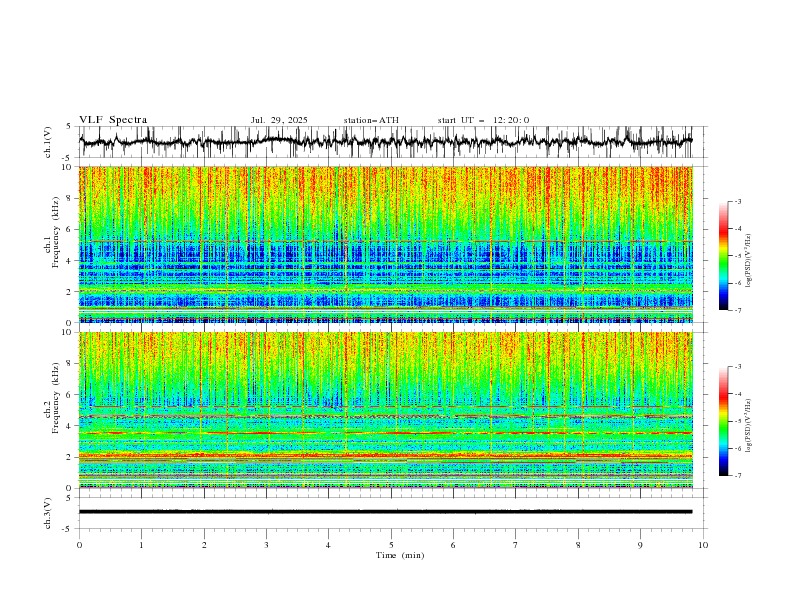Click the "6" tick on ch.1 frequency axis
The width and height of the screenshot is (792, 612).
pyautogui.click(x=71, y=229)
